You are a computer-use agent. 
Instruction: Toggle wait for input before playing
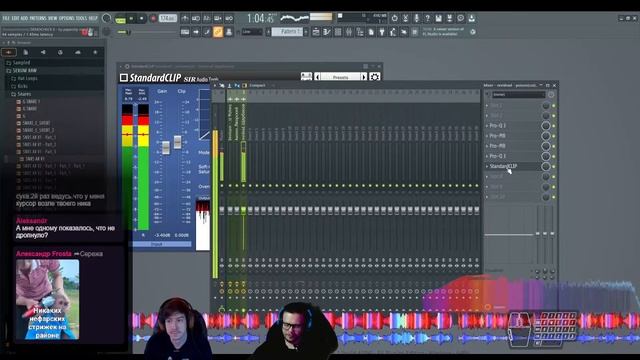(x=196, y=18)
